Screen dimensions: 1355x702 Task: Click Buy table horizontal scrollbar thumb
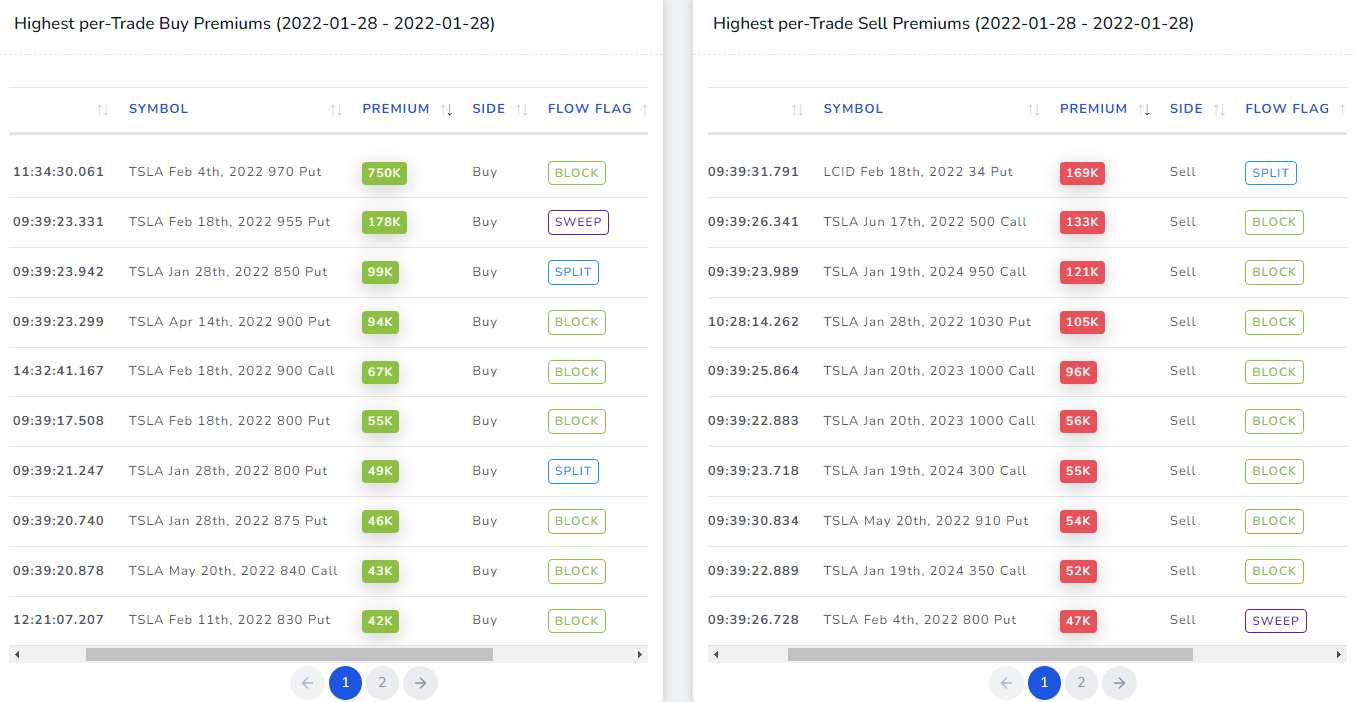coord(289,655)
